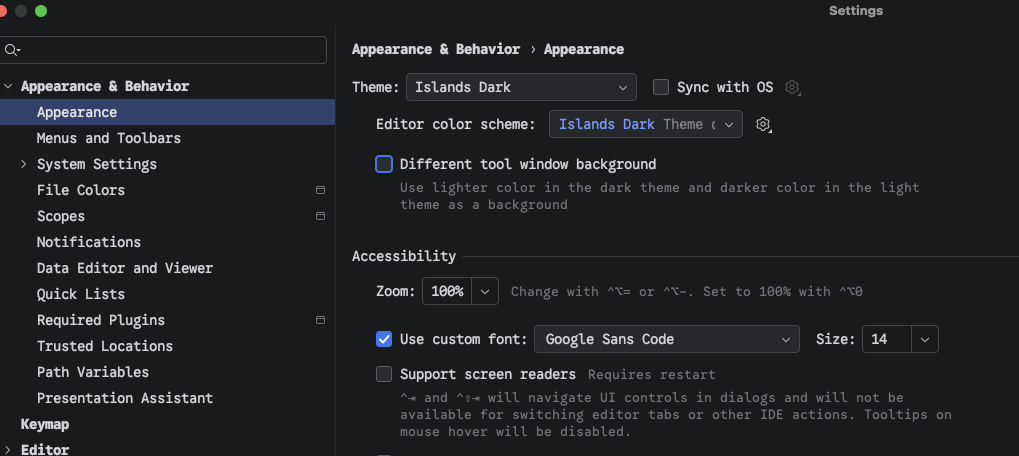This screenshot has width=1019, height=456.
Task: Select Menus and Toolbars in sidebar
Action: [x=109, y=138]
